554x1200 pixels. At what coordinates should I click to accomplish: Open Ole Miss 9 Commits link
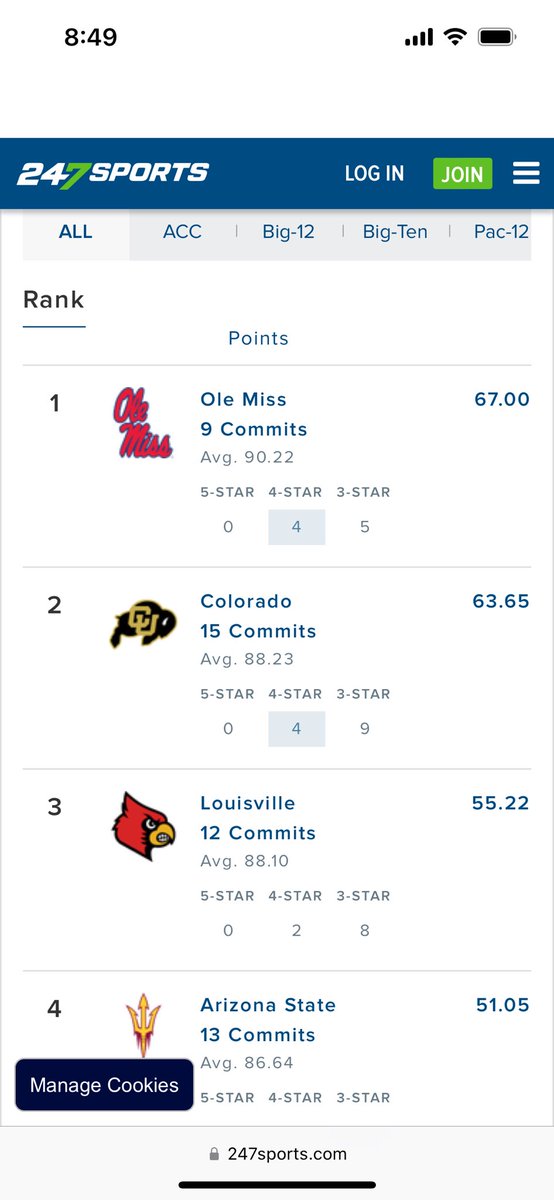coord(254,429)
